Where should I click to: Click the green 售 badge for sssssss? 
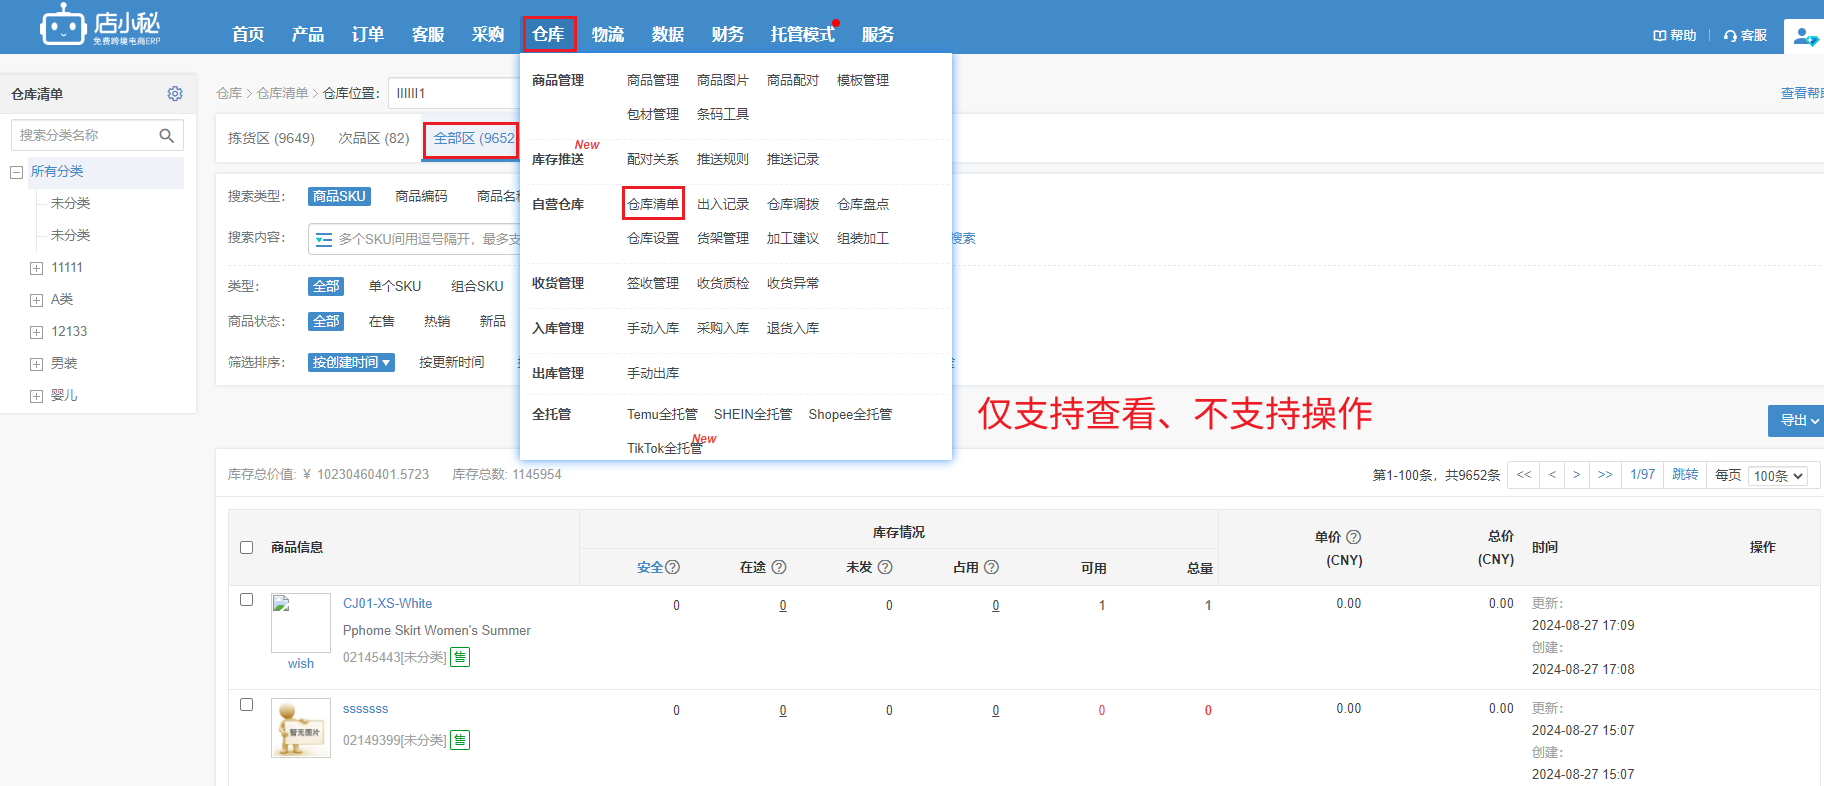[460, 740]
